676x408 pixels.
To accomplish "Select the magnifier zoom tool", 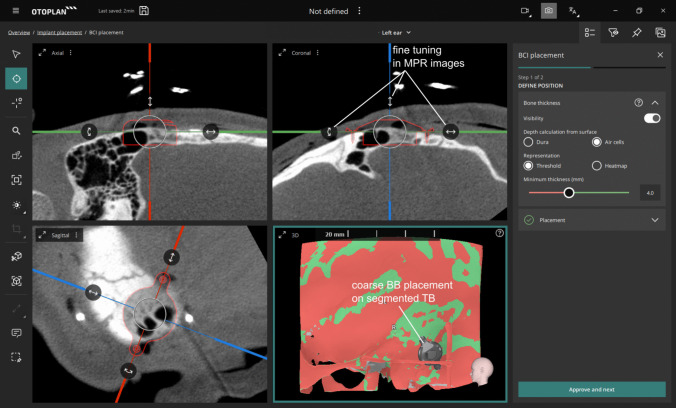I will pos(16,131).
